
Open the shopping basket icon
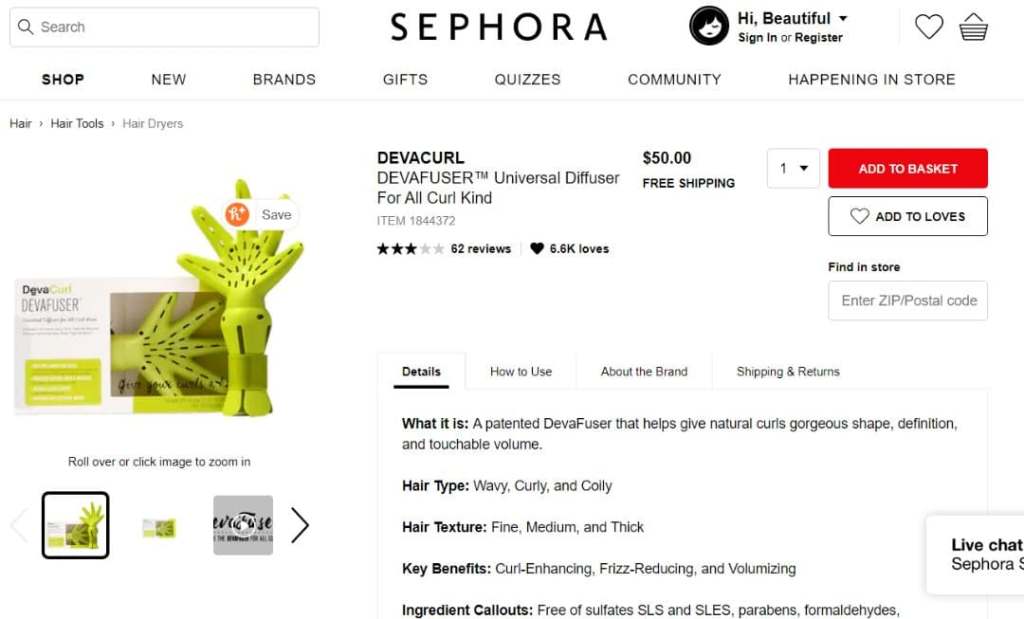973,27
